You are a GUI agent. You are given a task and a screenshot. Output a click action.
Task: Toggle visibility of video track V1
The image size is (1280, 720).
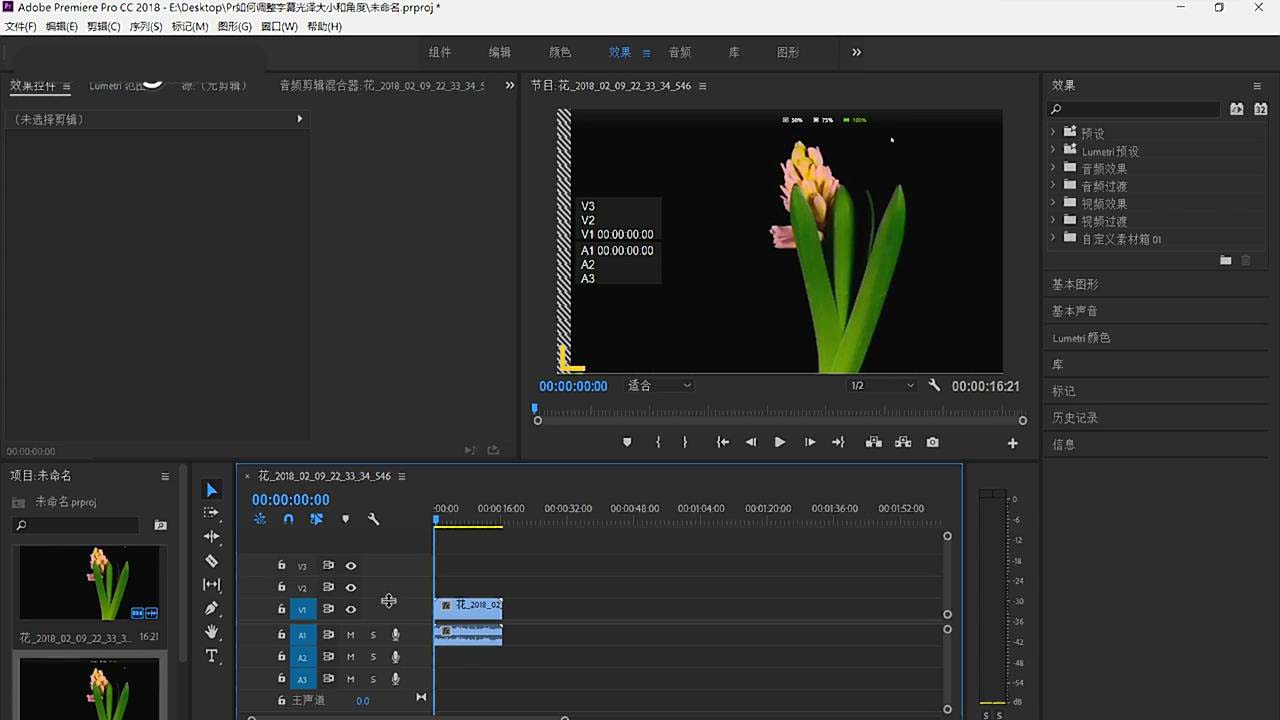click(350, 609)
